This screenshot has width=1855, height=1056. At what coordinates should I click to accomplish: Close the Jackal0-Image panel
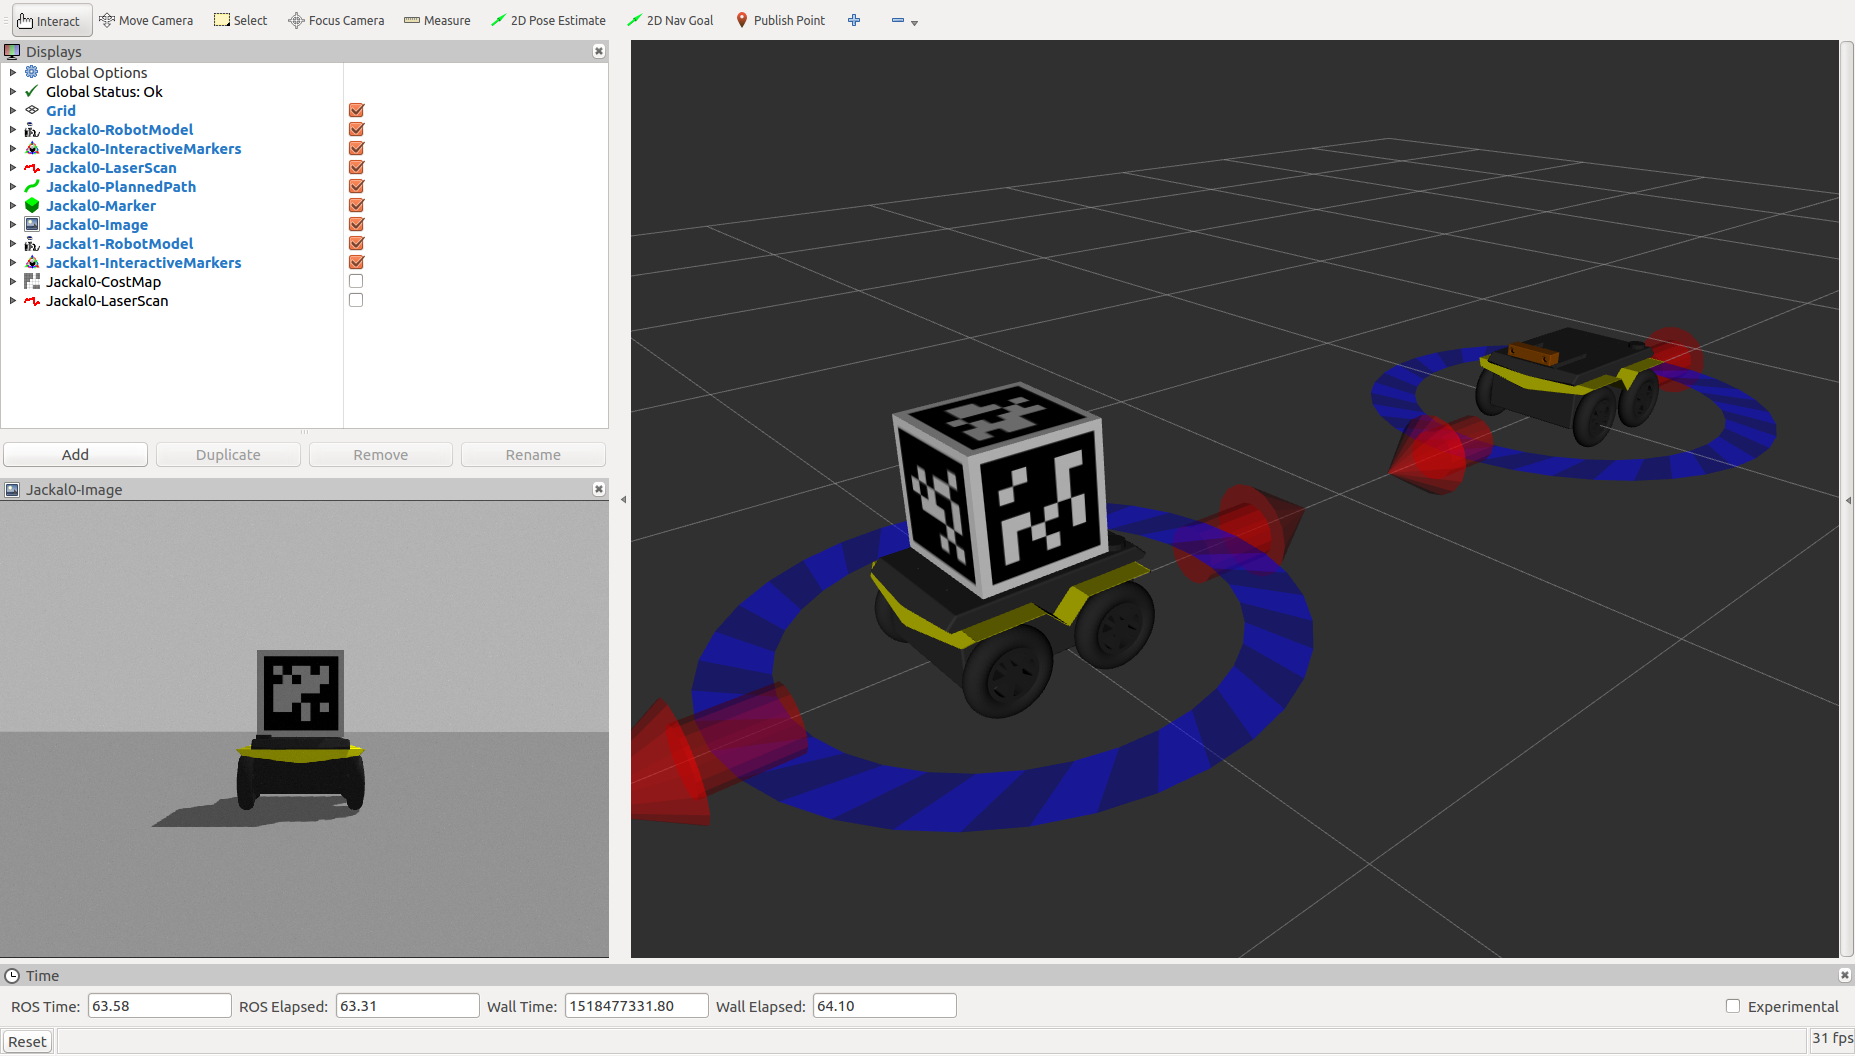(599, 489)
